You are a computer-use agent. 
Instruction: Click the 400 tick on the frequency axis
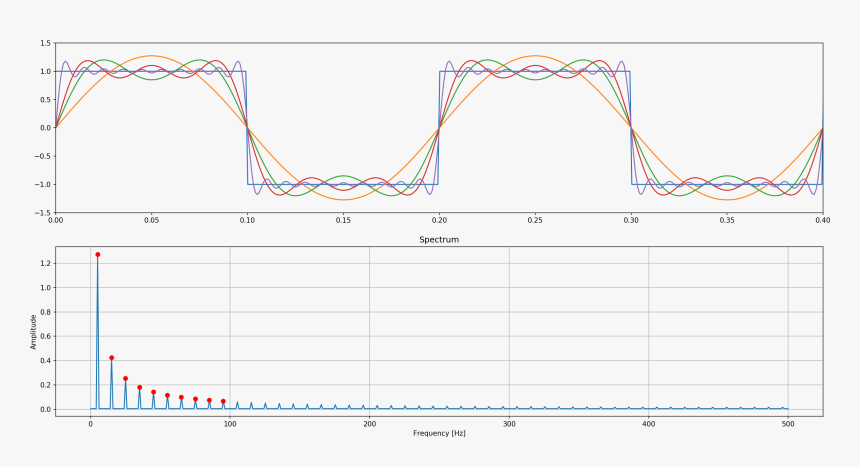pos(649,424)
